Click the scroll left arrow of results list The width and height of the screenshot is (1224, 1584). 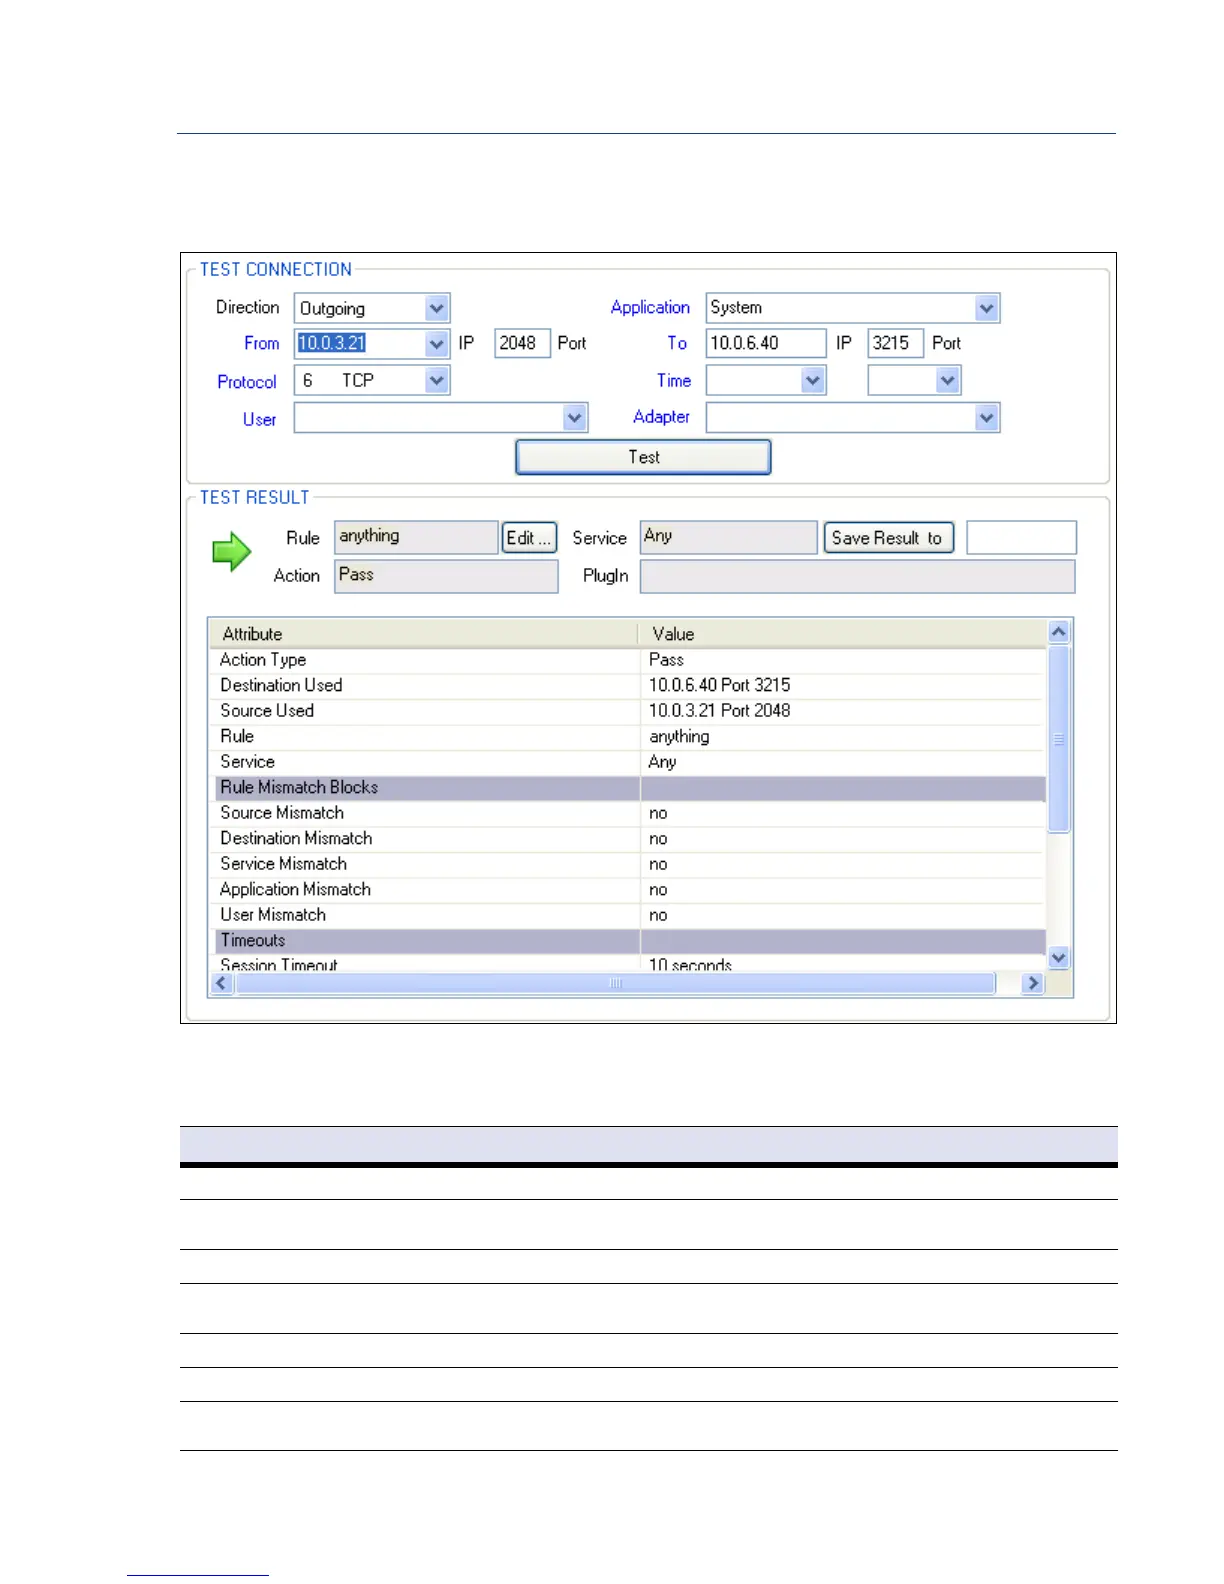click(x=222, y=984)
